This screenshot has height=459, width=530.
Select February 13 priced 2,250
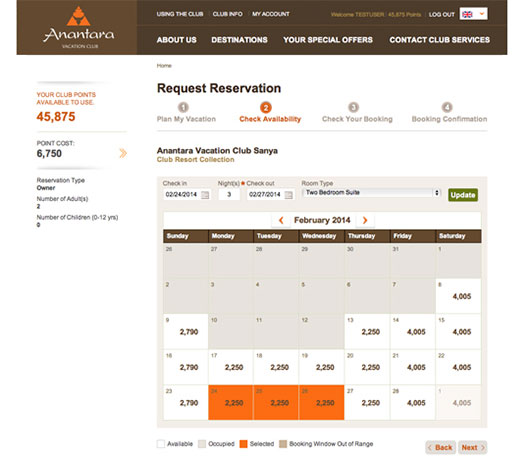pos(367,332)
